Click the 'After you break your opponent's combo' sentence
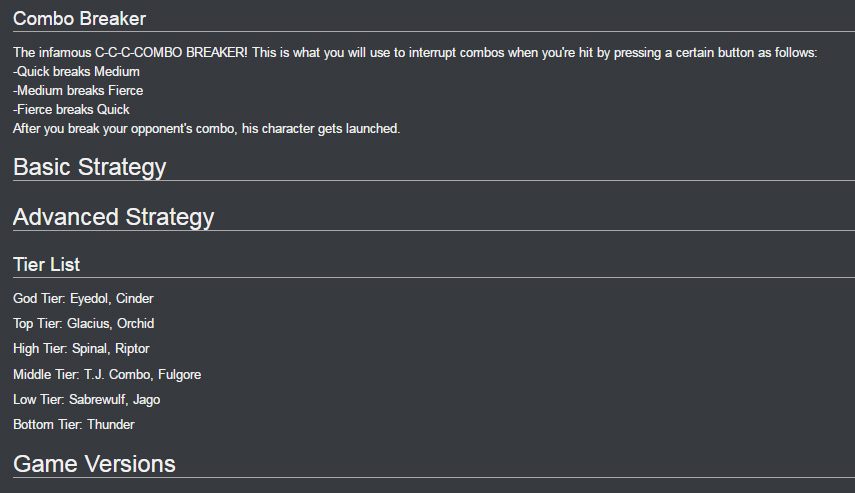 207,129
